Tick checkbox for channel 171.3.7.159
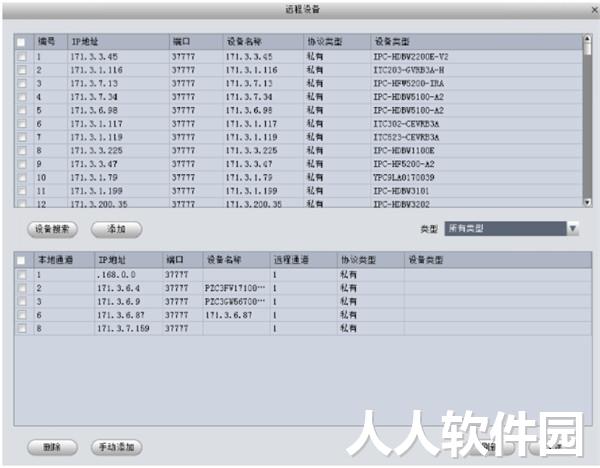 tap(22, 328)
